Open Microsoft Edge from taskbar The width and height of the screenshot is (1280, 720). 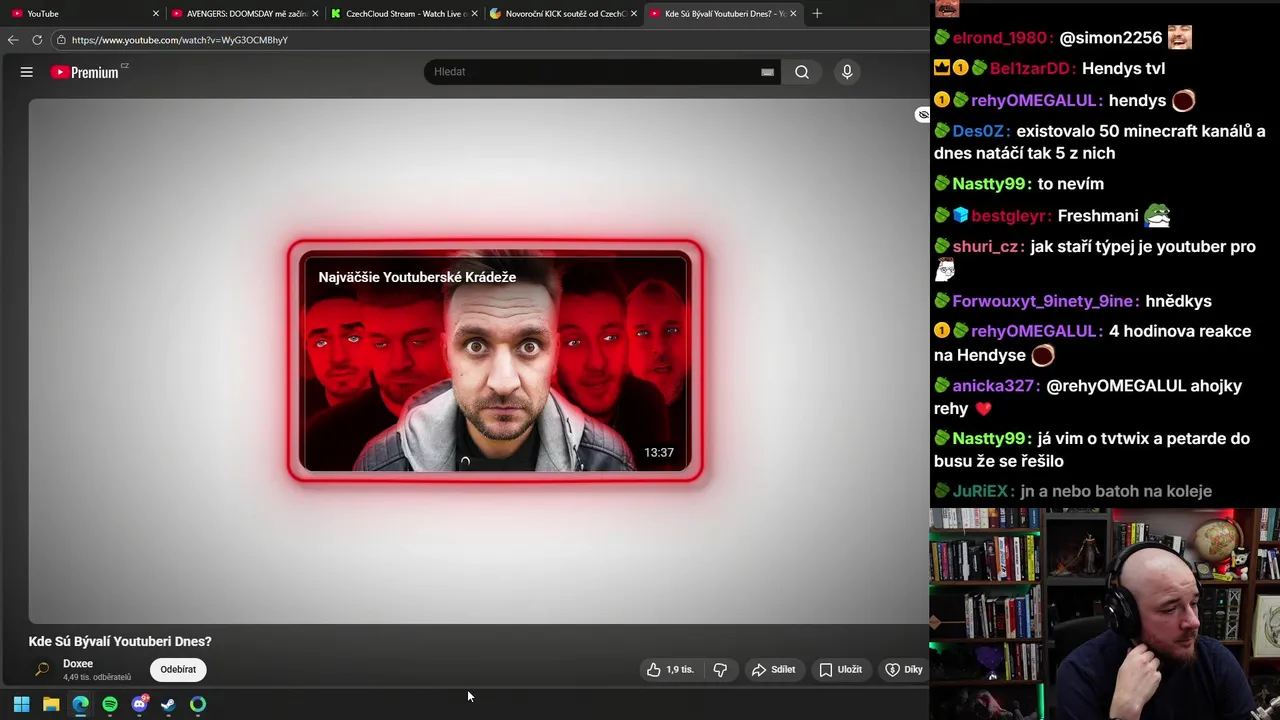pyautogui.click(x=80, y=705)
